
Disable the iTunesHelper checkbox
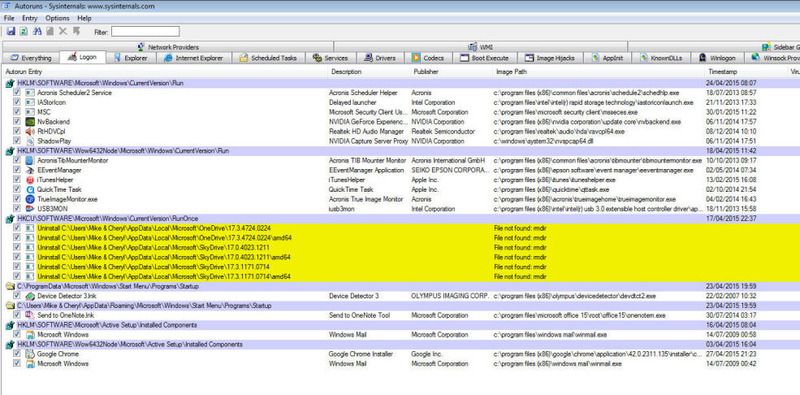point(17,180)
